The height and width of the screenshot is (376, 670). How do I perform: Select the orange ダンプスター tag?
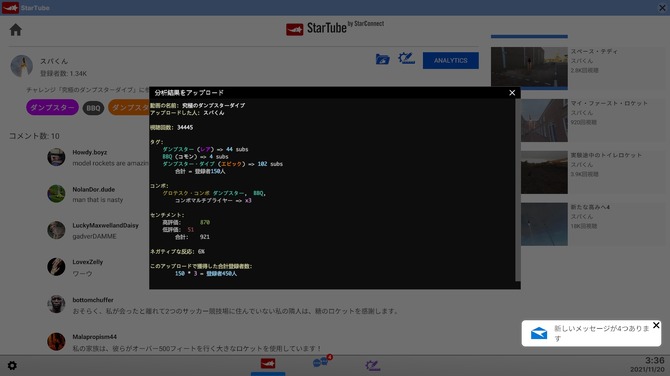click(x=129, y=107)
